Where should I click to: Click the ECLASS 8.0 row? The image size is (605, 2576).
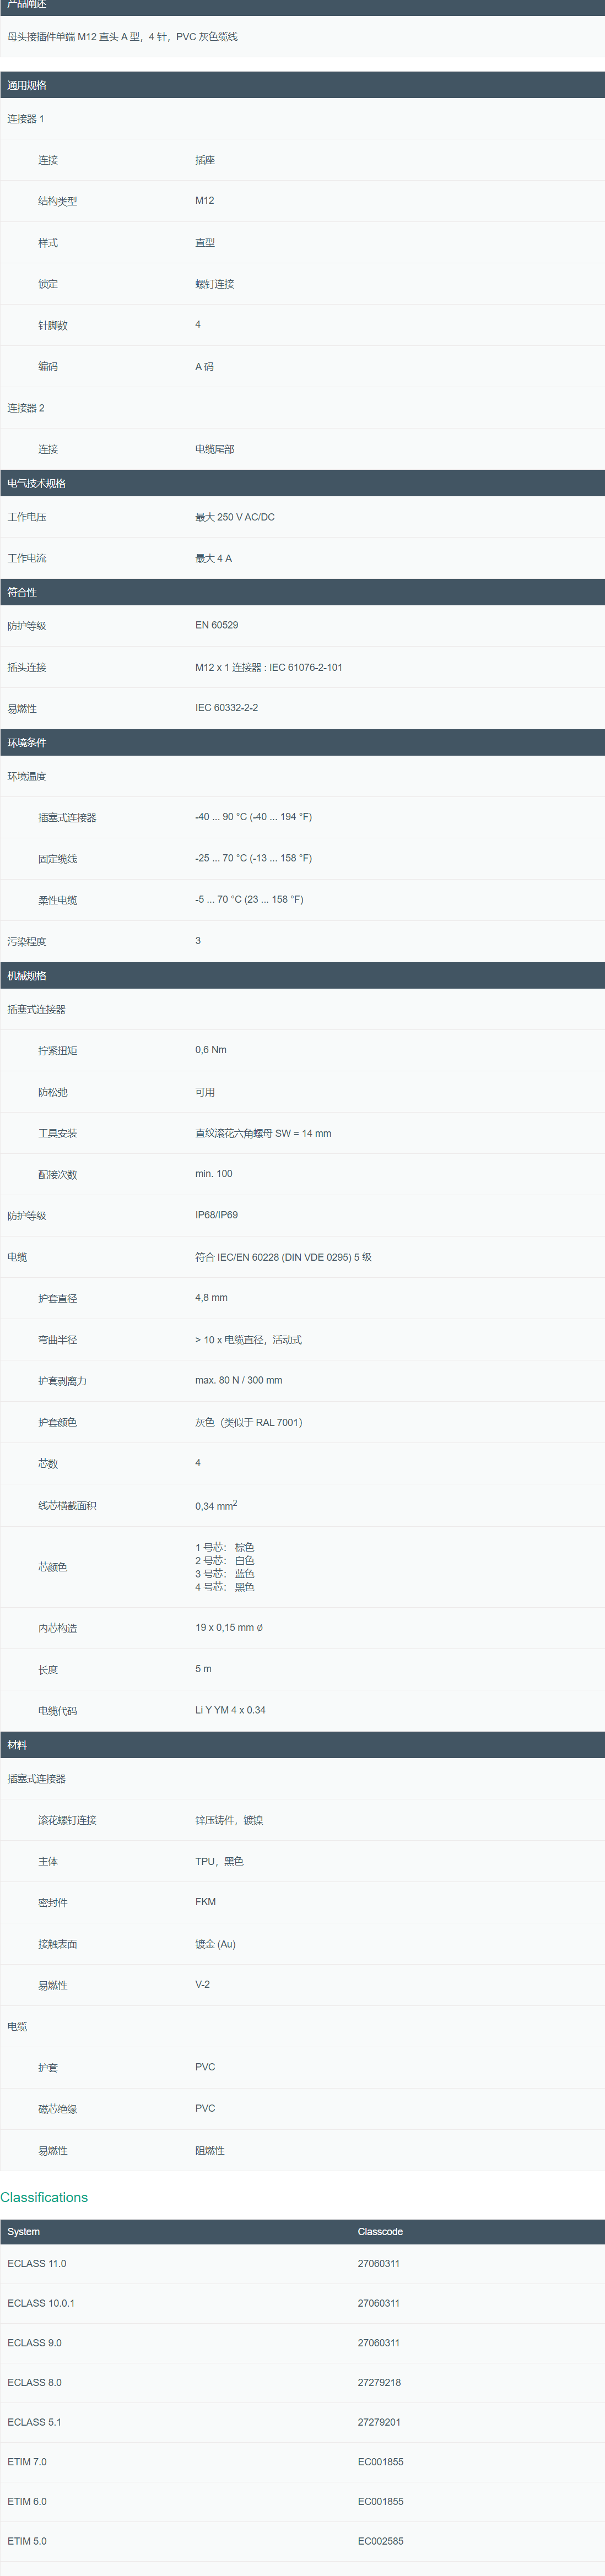pos(34,2382)
